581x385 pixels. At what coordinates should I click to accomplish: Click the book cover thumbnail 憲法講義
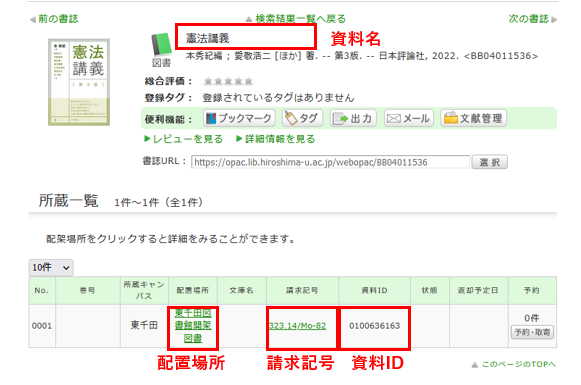(79, 82)
